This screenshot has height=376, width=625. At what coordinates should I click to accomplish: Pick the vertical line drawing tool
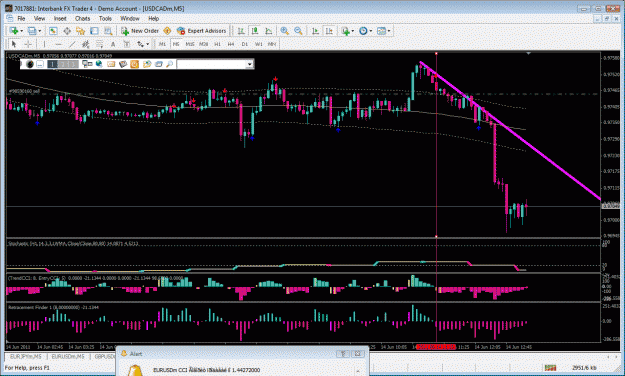[44, 44]
